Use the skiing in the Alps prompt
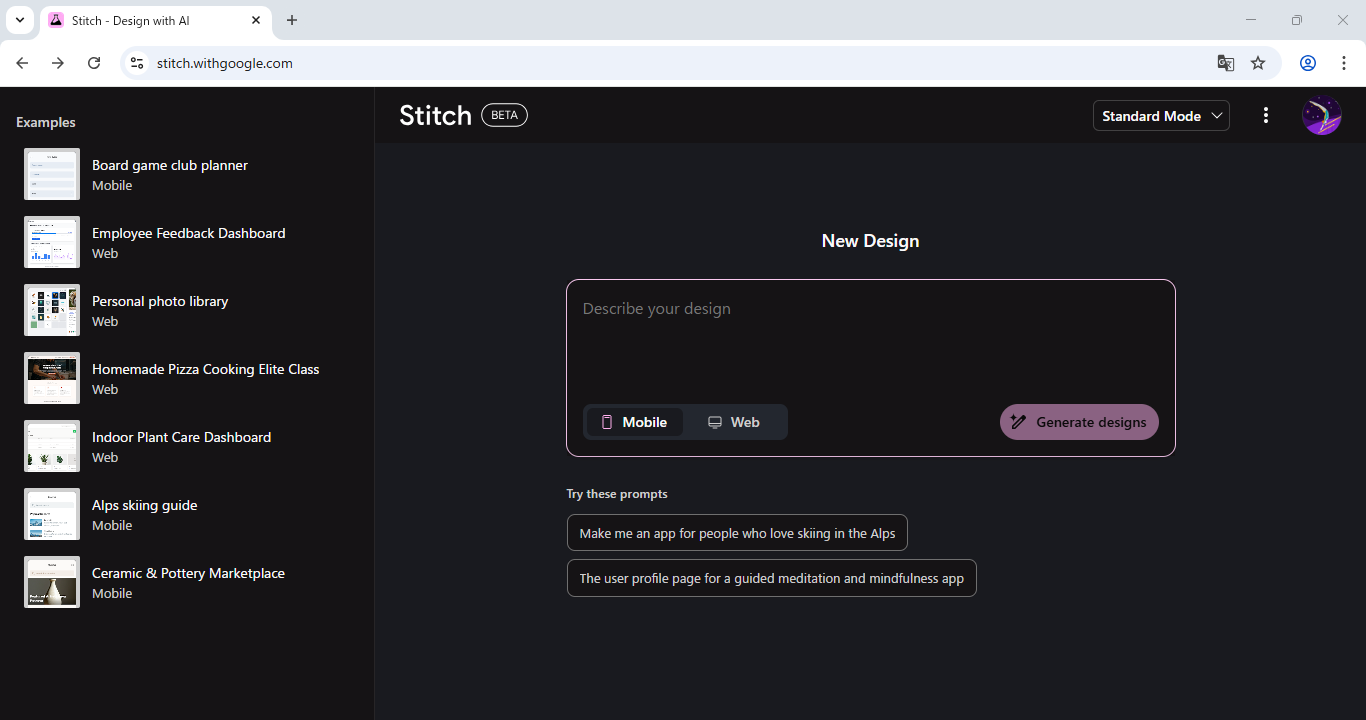This screenshot has height=720, width=1366. click(737, 533)
